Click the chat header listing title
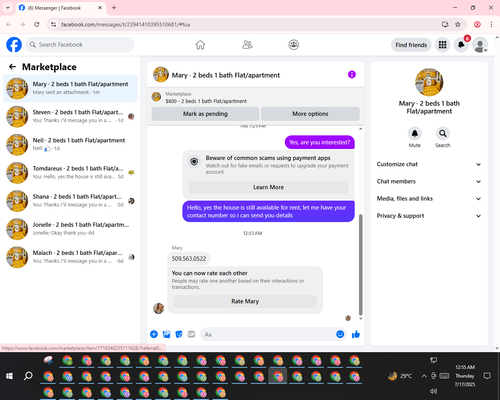Image resolution: width=500 pixels, height=400 pixels. (226, 75)
